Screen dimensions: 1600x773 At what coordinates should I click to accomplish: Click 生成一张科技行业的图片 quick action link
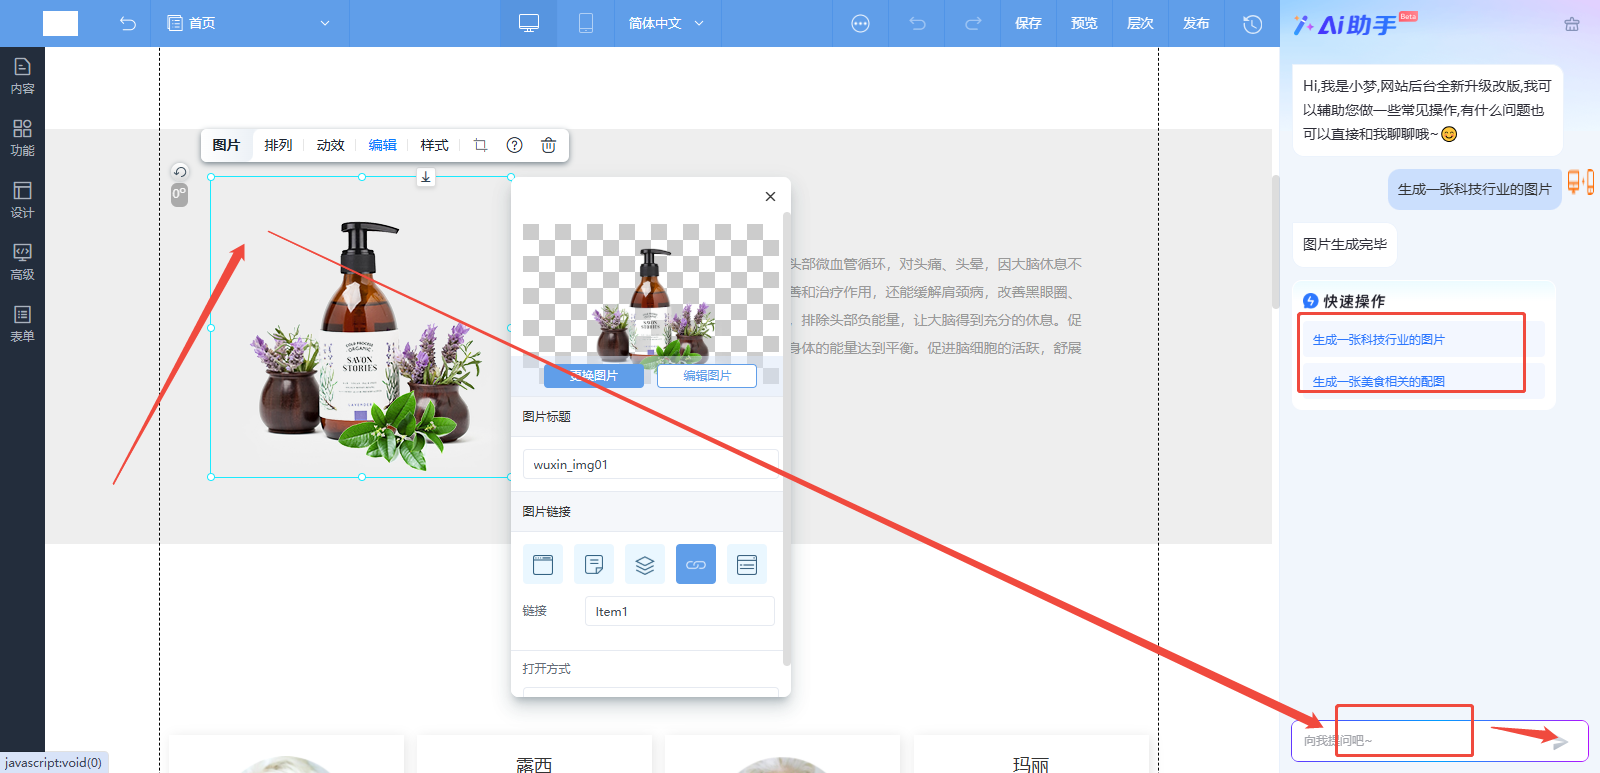click(1378, 340)
